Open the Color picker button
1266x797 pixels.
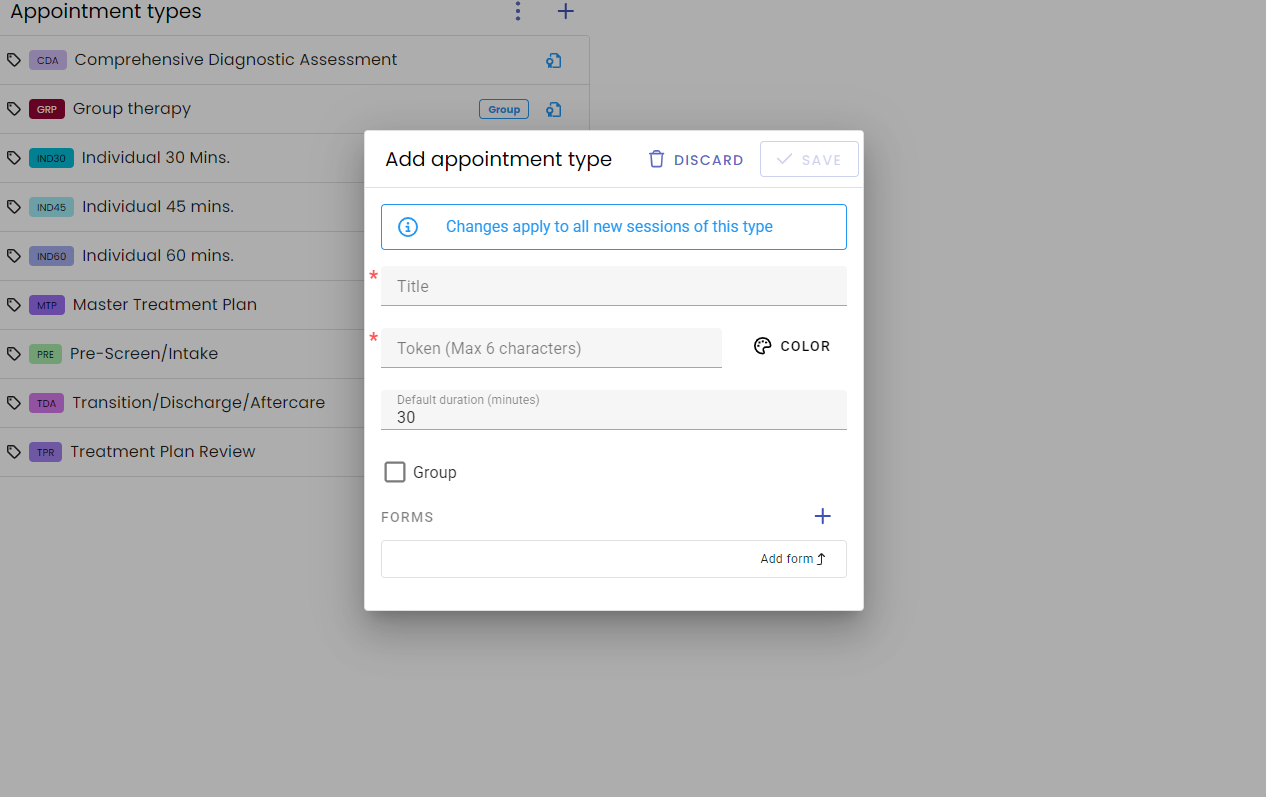pyautogui.click(x=792, y=346)
